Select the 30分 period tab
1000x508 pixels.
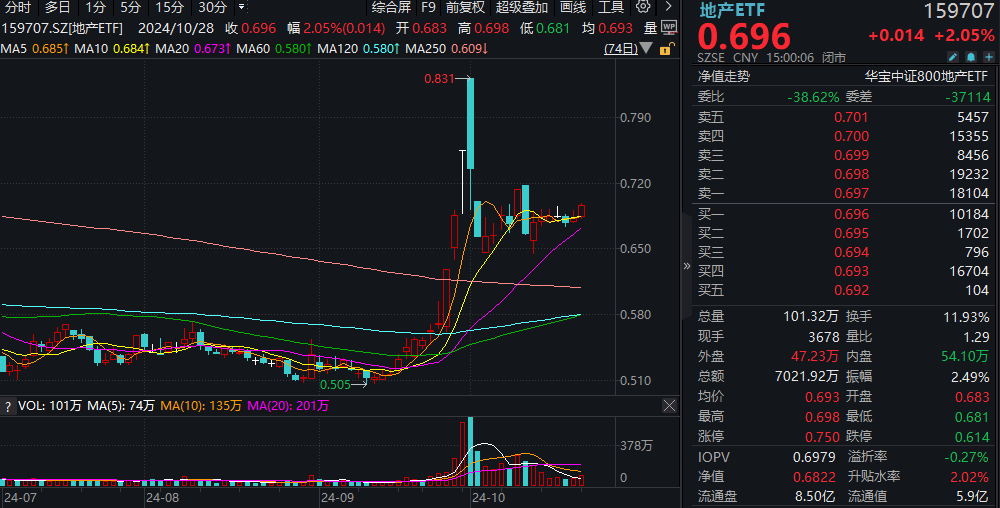pos(212,7)
